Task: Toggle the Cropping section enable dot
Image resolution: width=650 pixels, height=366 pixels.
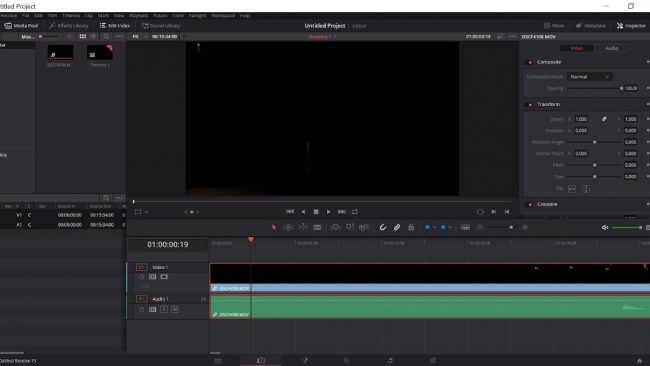Action: [x=530, y=204]
